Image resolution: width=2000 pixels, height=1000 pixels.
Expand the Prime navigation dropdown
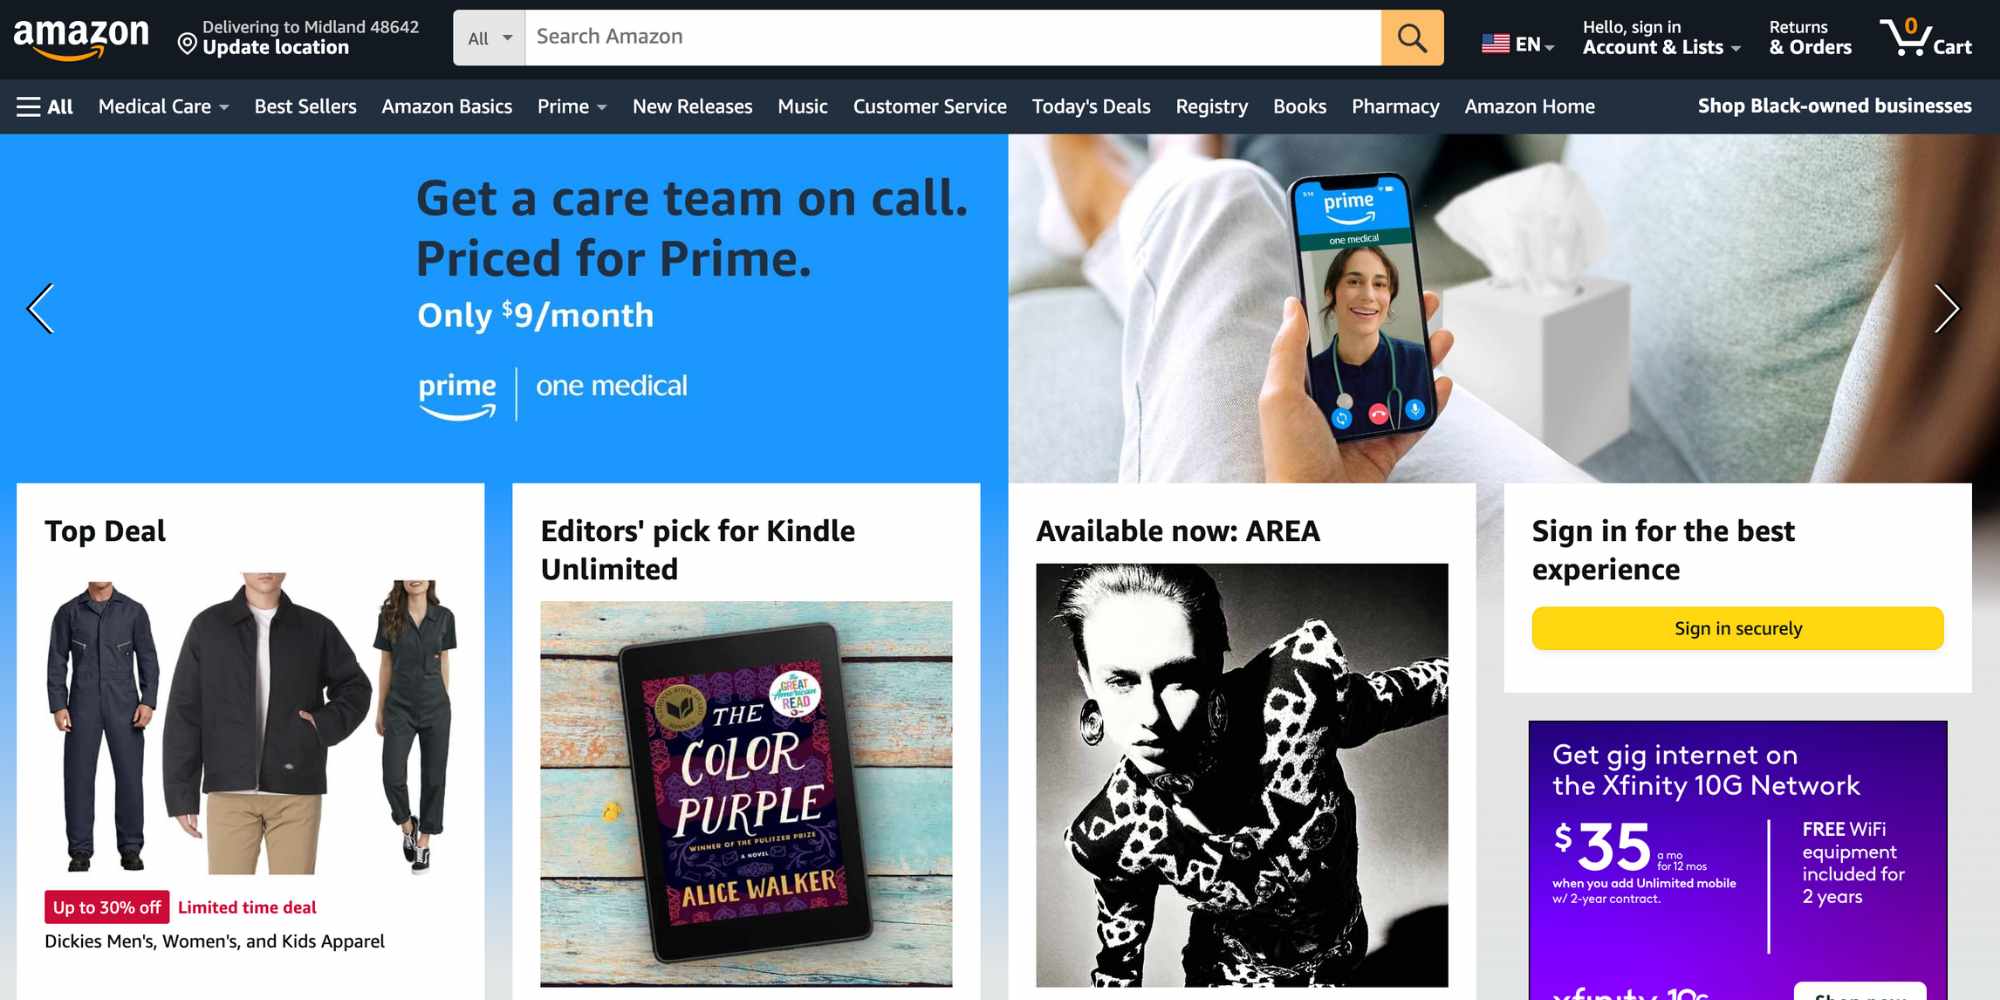[x=572, y=107]
